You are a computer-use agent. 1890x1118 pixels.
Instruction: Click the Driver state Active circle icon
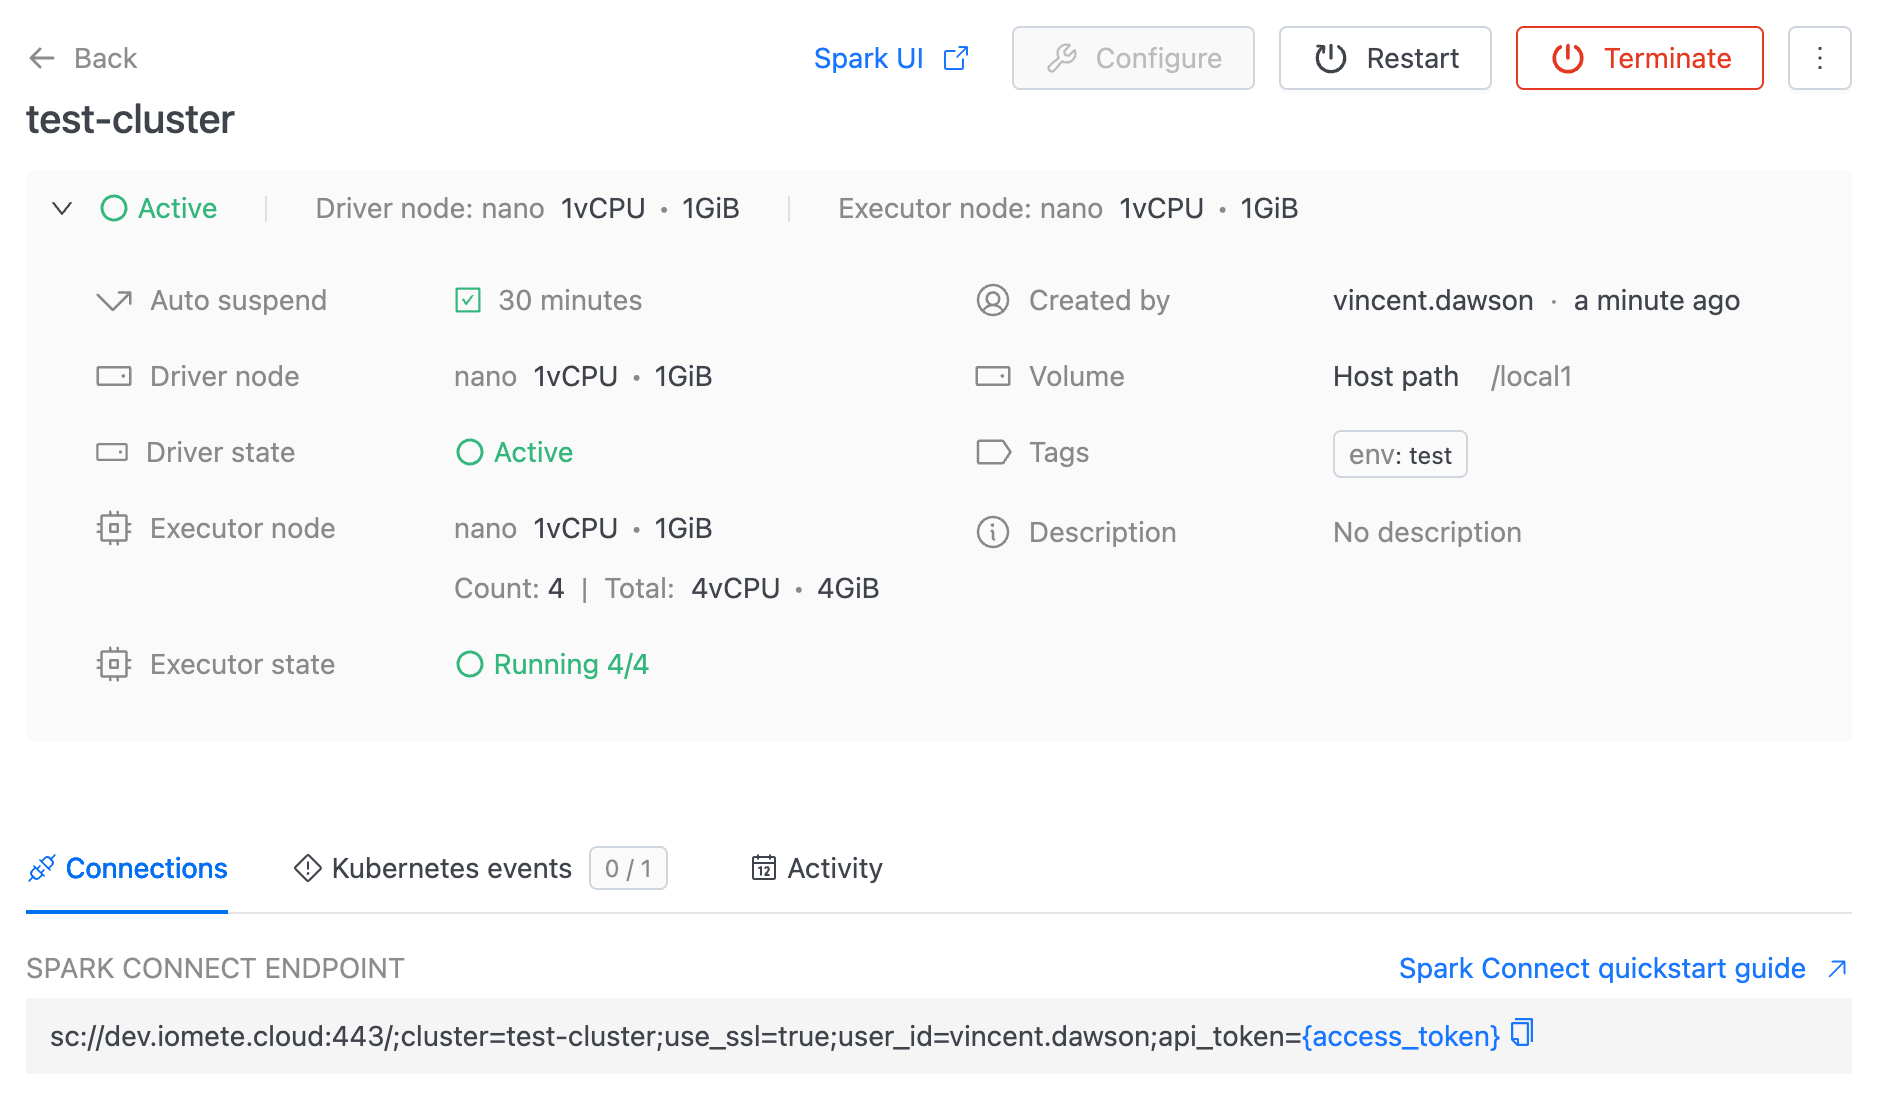pyautogui.click(x=470, y=452)
